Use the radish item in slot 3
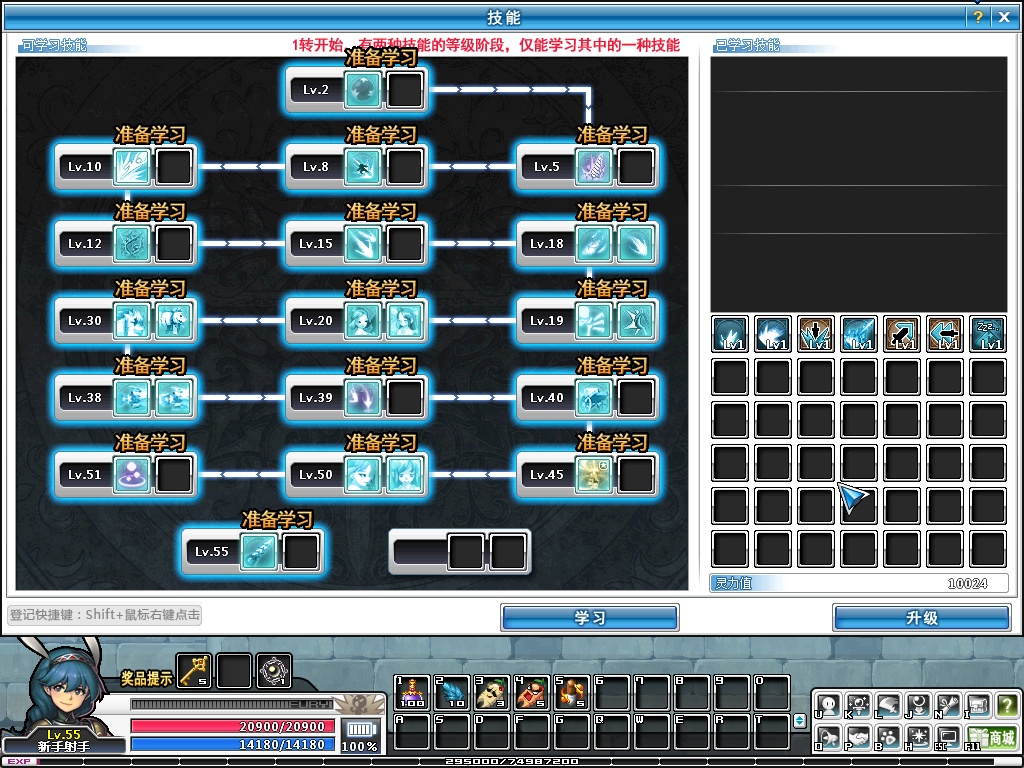 [492, 693]
